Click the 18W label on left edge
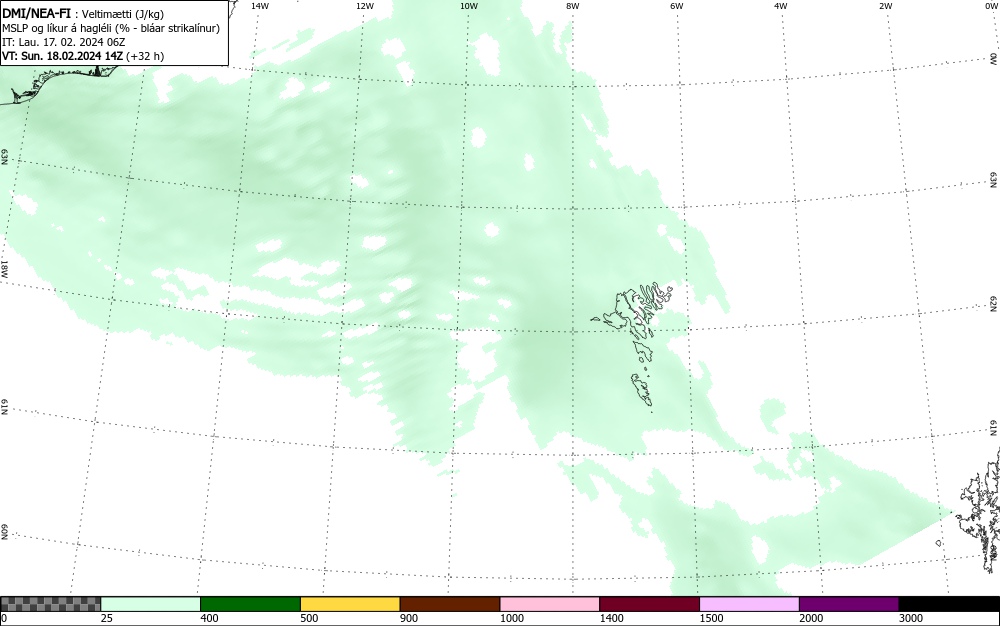Screen dimensions: 1000x626 pos(4,268)
